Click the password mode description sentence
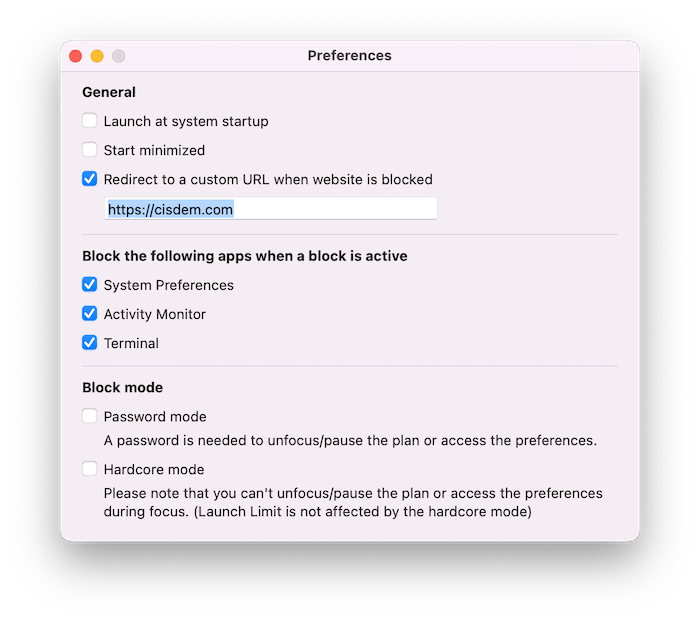The width and height of the screenshot is (700, 621). pos(350,441)
